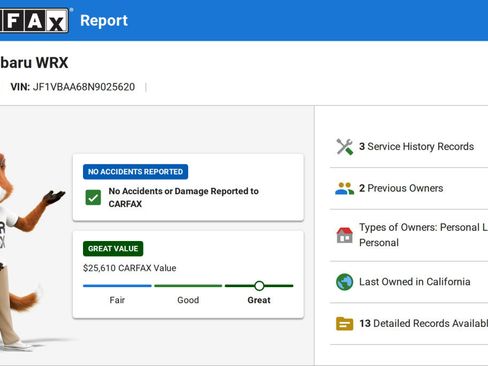The width and height of the screenshot is (488, 366).
Task: Click the Great label
Action: (259, 300)
